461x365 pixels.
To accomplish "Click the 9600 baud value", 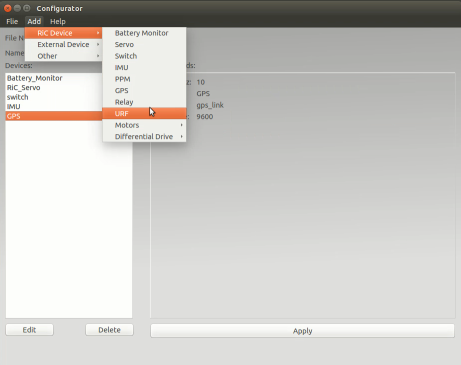I will (205, 117).
